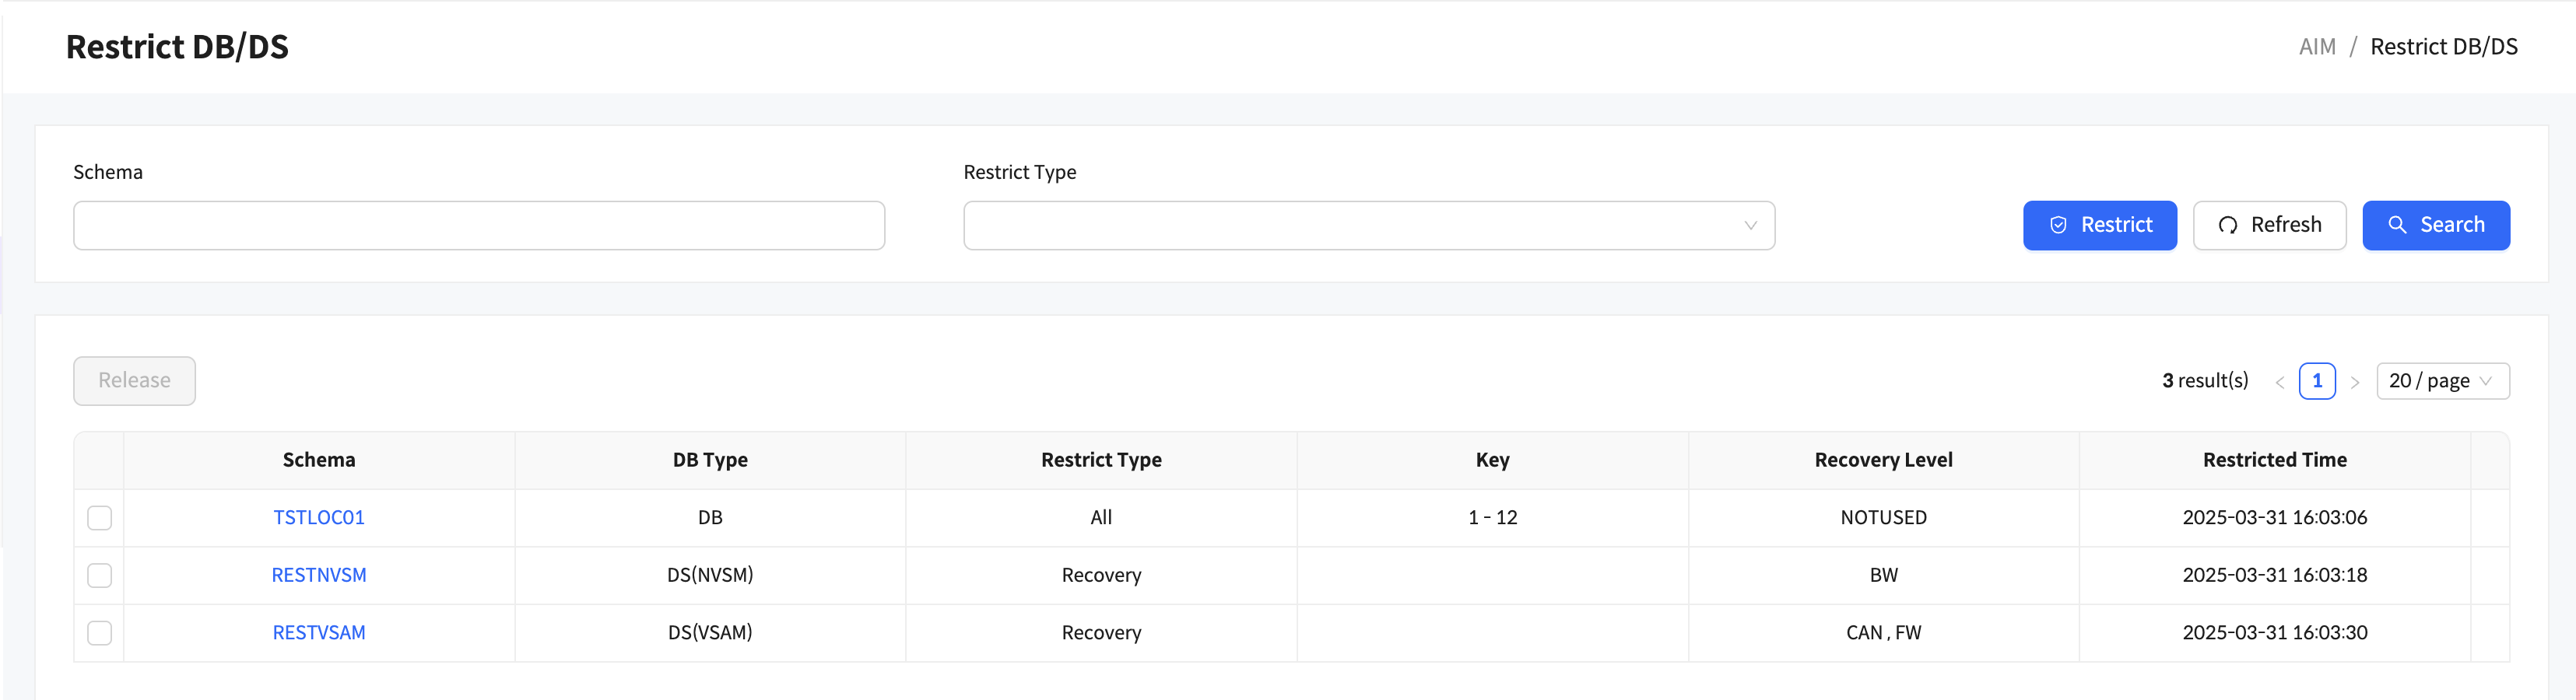Image resolution: width=2576 pixels, height=700 pixels.
Task: Open the TSTLOC01 schema link
Action: coord(319,518)
